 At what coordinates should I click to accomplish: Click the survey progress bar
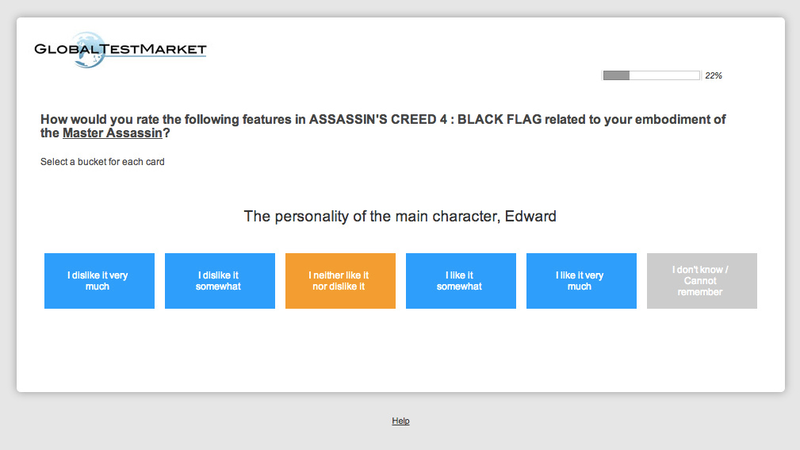tap(651, 76)
